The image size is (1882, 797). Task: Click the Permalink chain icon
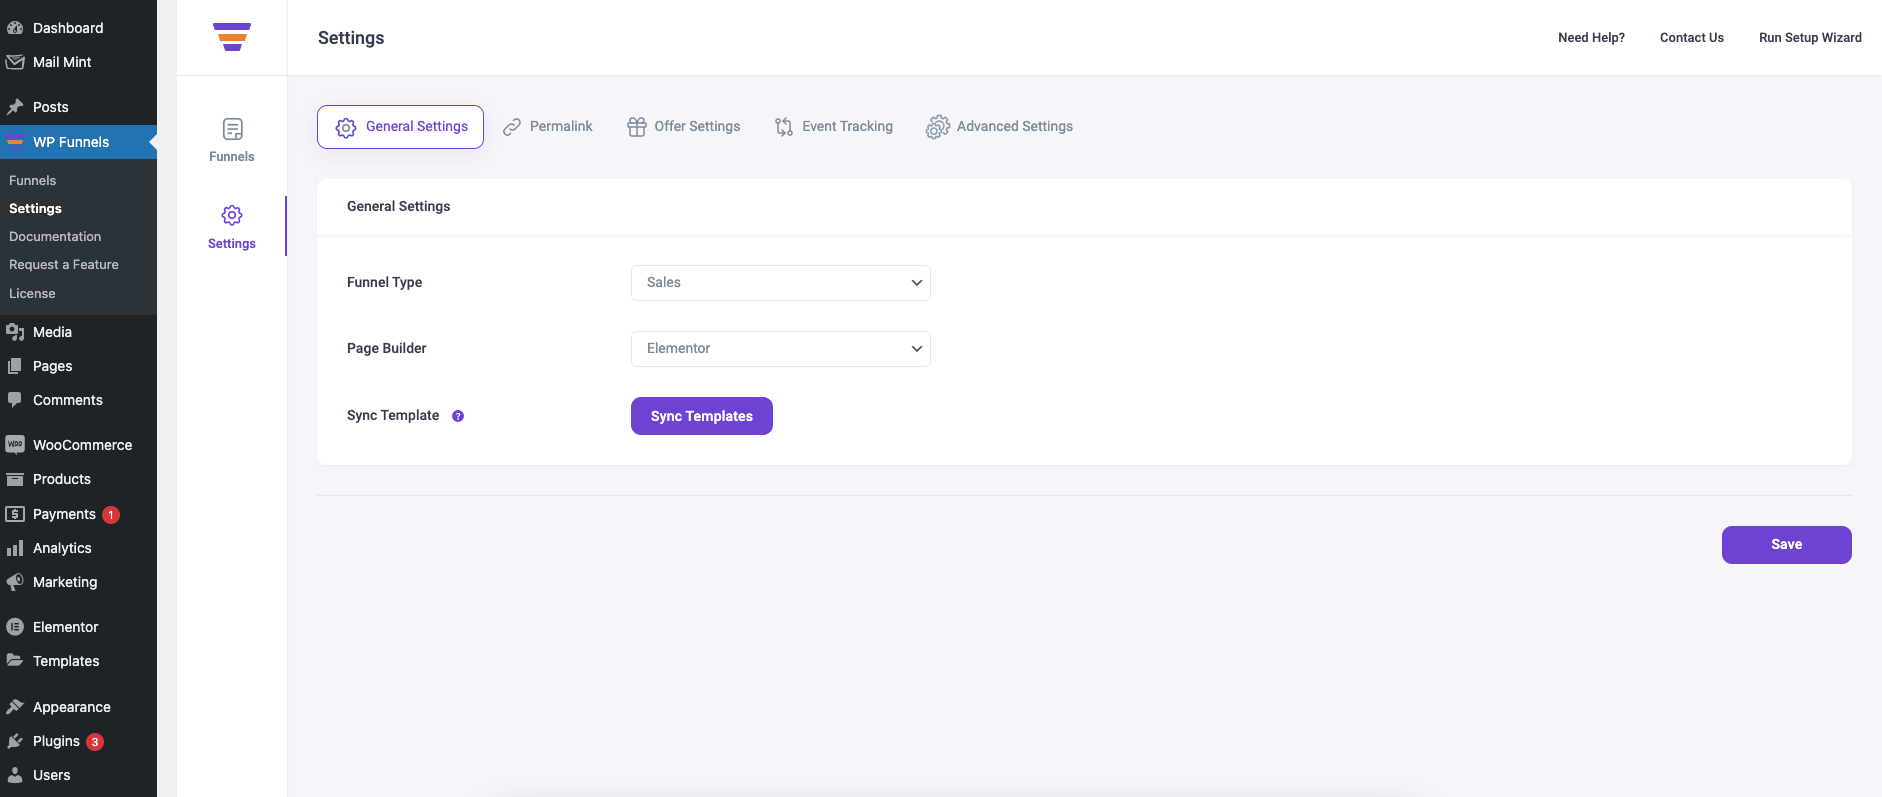pyautogui.click(x=512, y=127)
